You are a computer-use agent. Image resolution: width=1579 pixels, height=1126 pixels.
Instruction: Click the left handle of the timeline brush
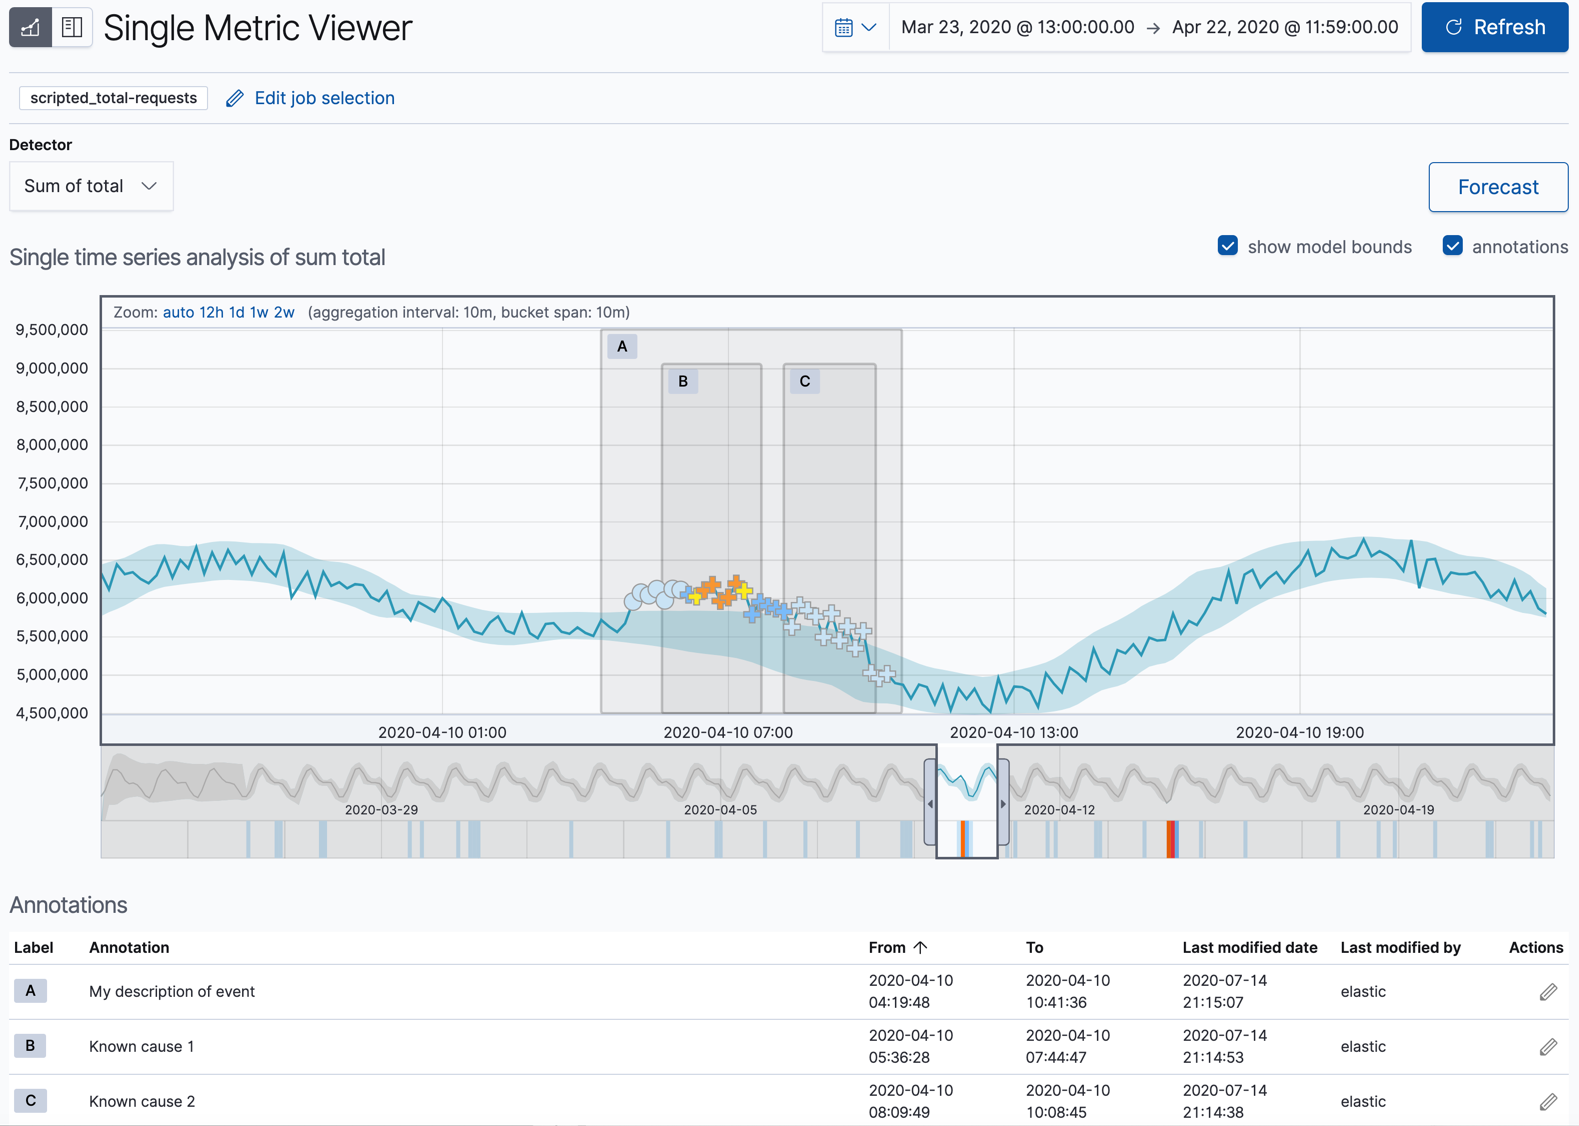(x=930, y=802)
